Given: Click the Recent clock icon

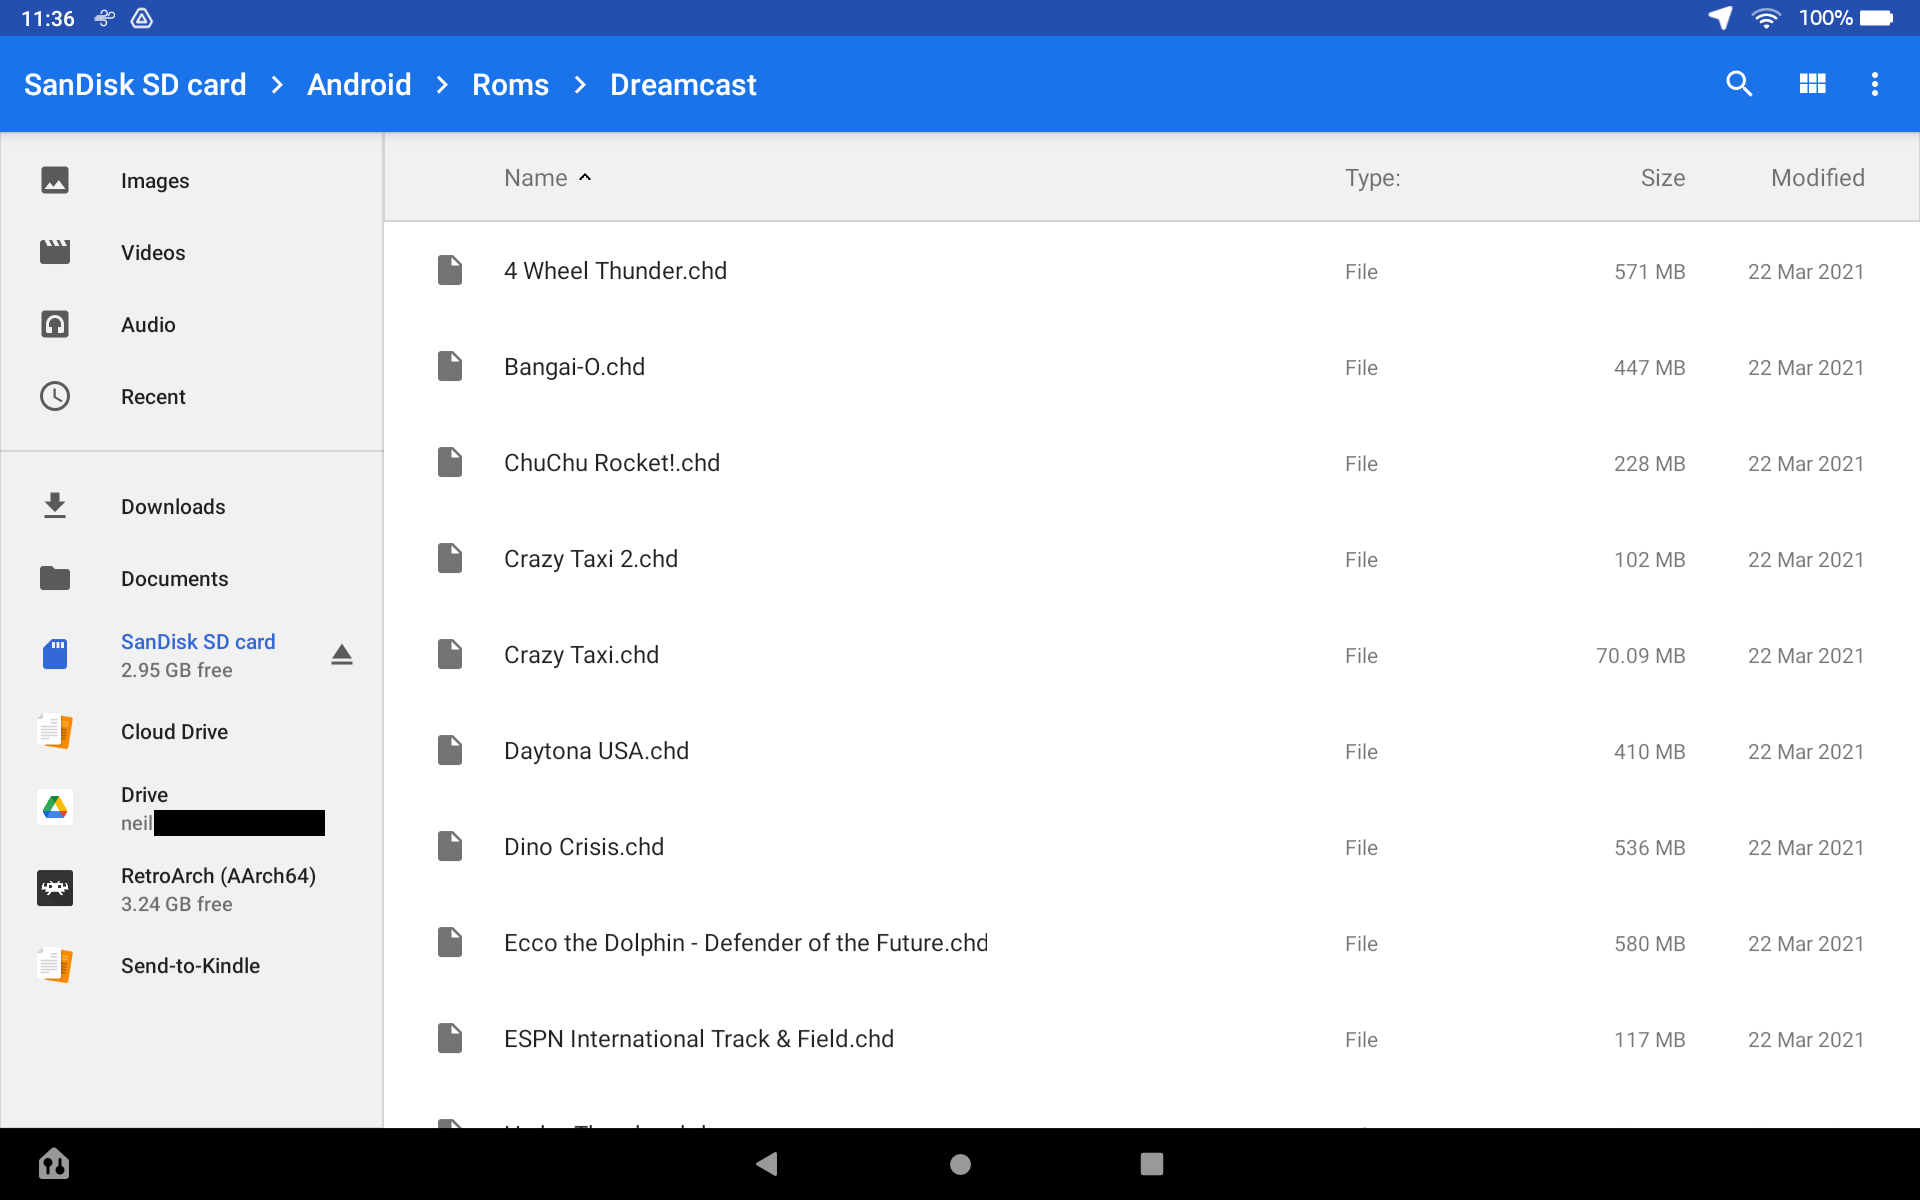Looking at the screenshot, I should [x=55, y=396].
